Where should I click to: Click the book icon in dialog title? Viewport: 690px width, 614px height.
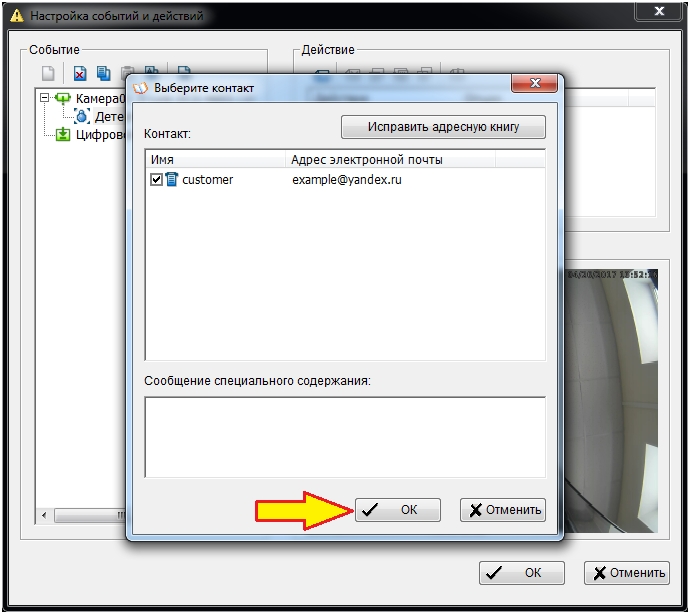pos(139,88)
